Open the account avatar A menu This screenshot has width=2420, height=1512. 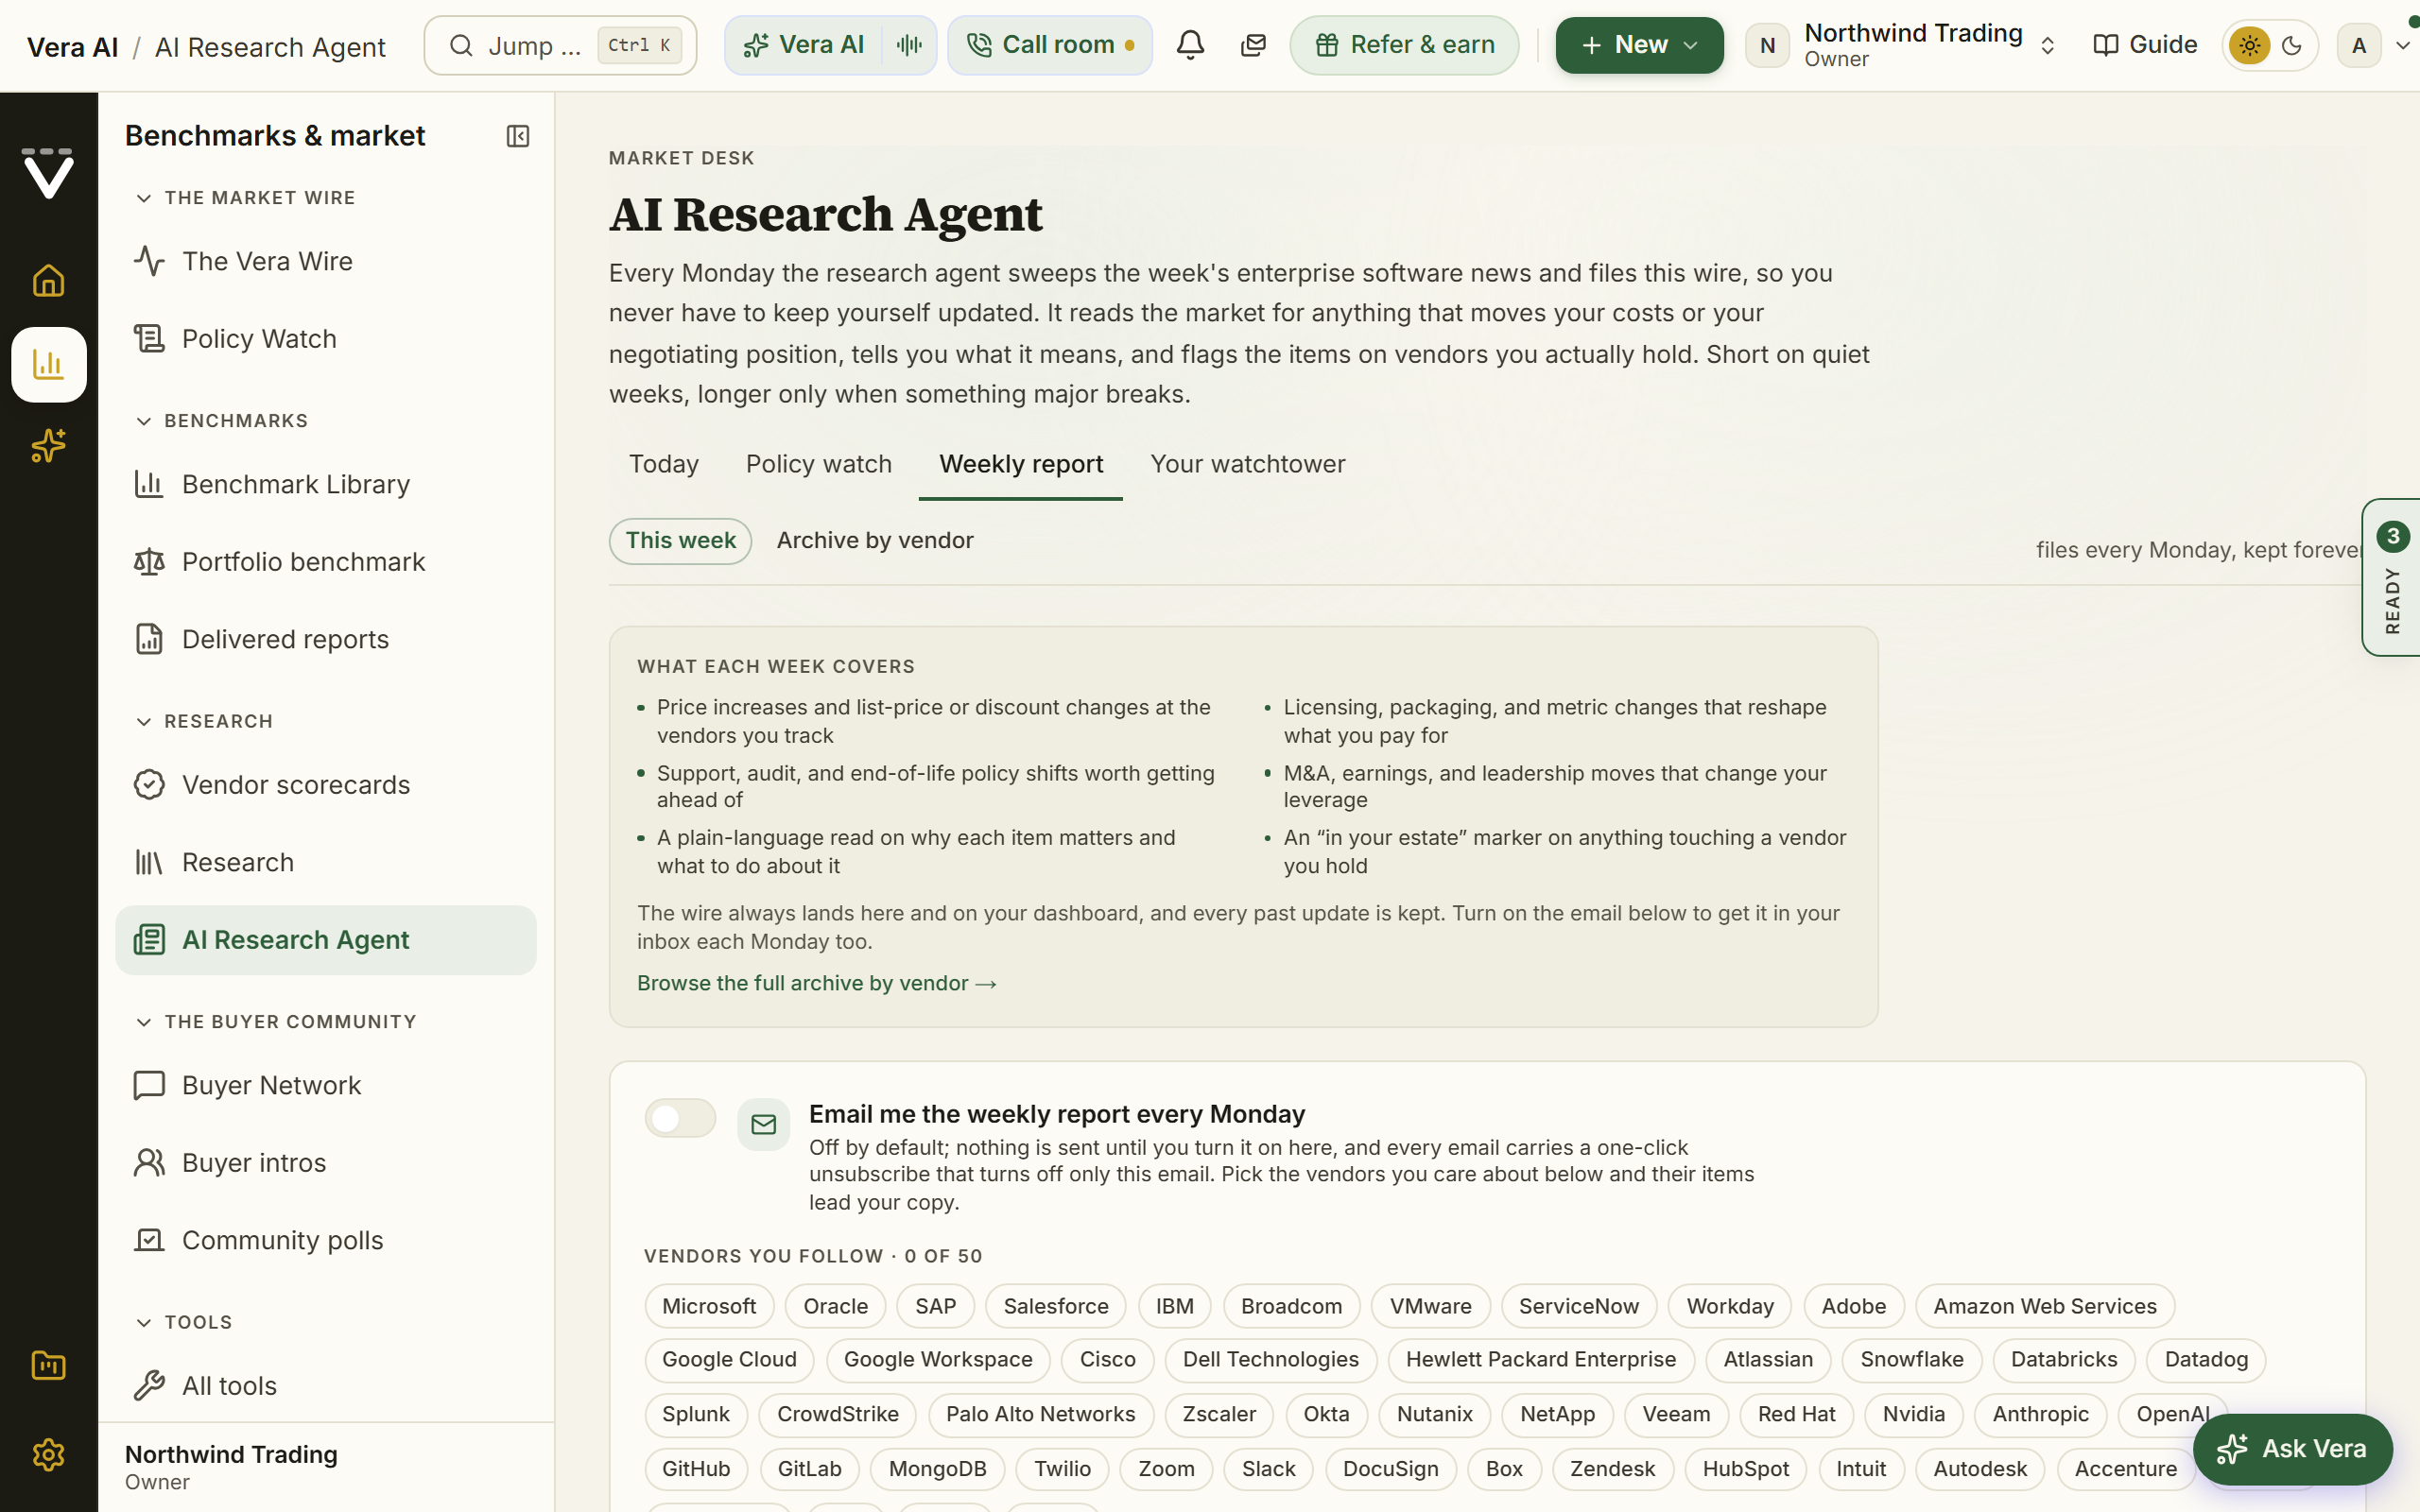pos(2373,45)
